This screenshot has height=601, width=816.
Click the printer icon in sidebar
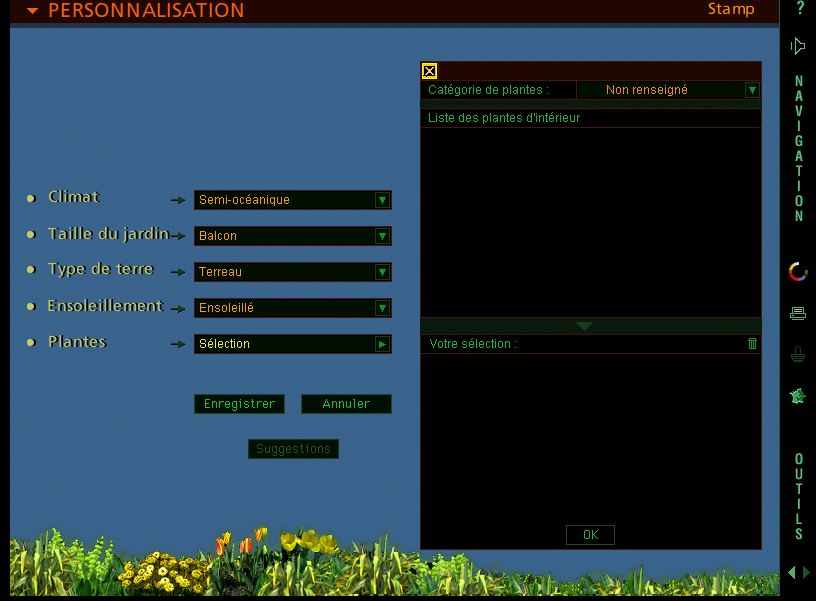coord(798,313)
